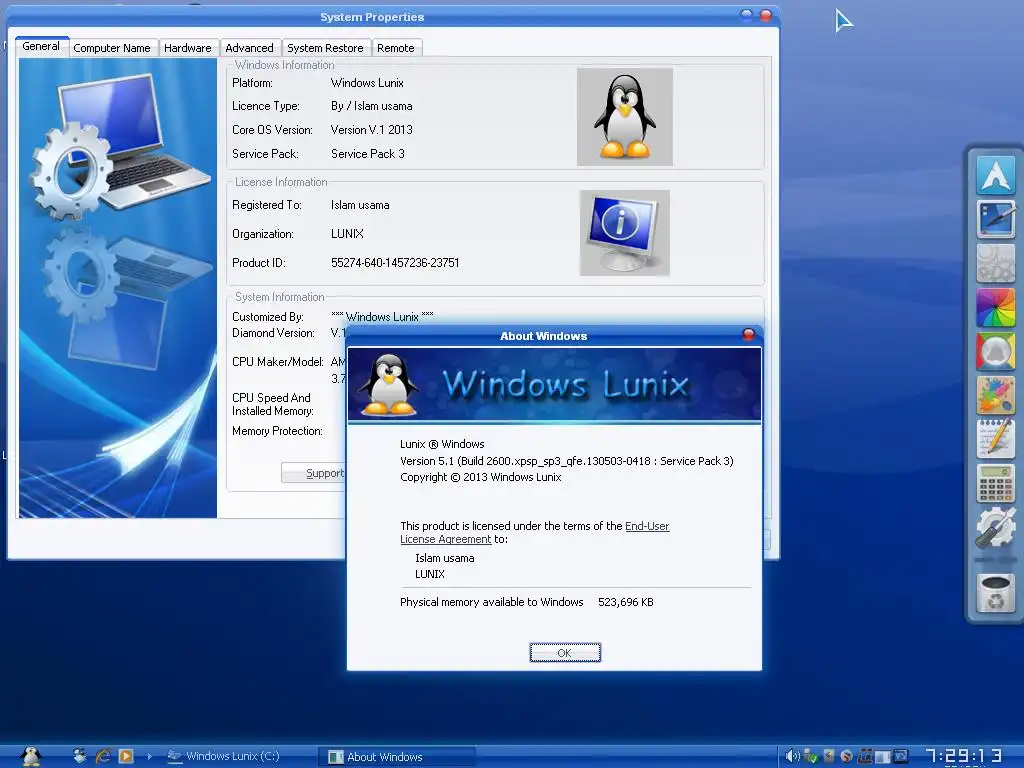This screenshot has height=768, width=1024.
Task: Click the Support button in System Properties
Action: (x=313, y=473)
